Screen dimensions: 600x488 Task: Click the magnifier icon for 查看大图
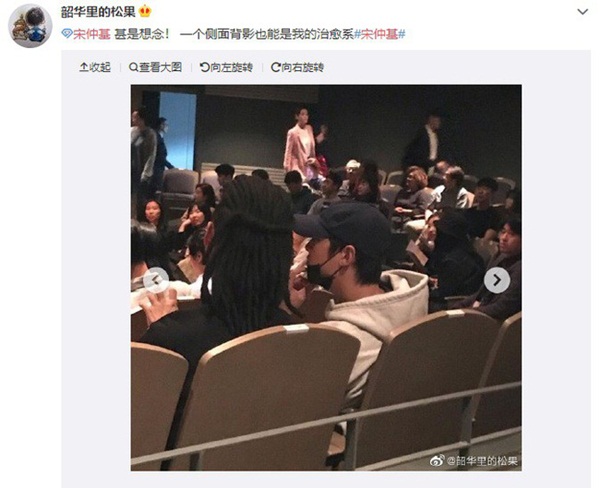[x=133, y=67]
